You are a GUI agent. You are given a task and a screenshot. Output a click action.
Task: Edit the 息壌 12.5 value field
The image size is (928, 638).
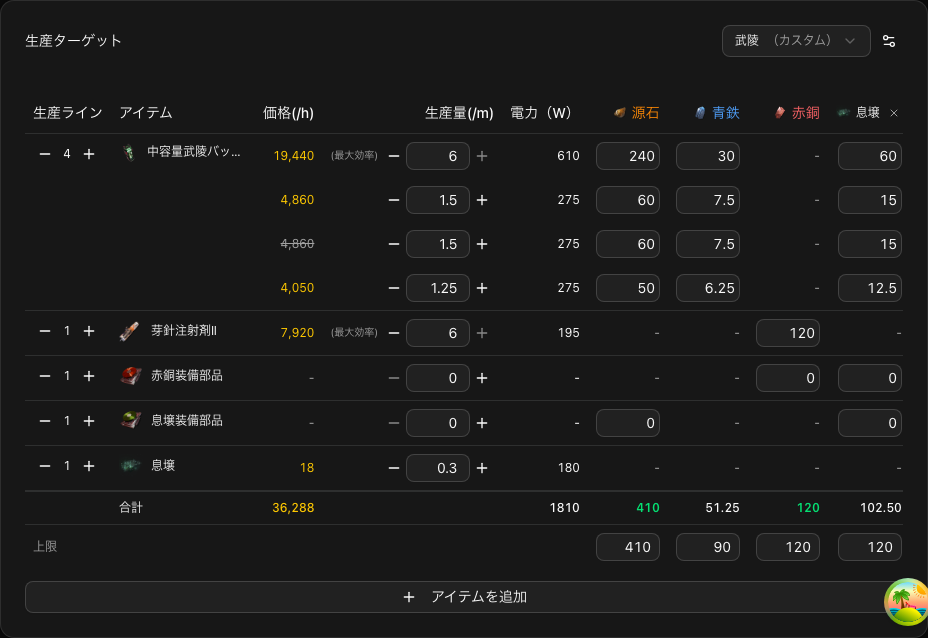tap(869, 288)
